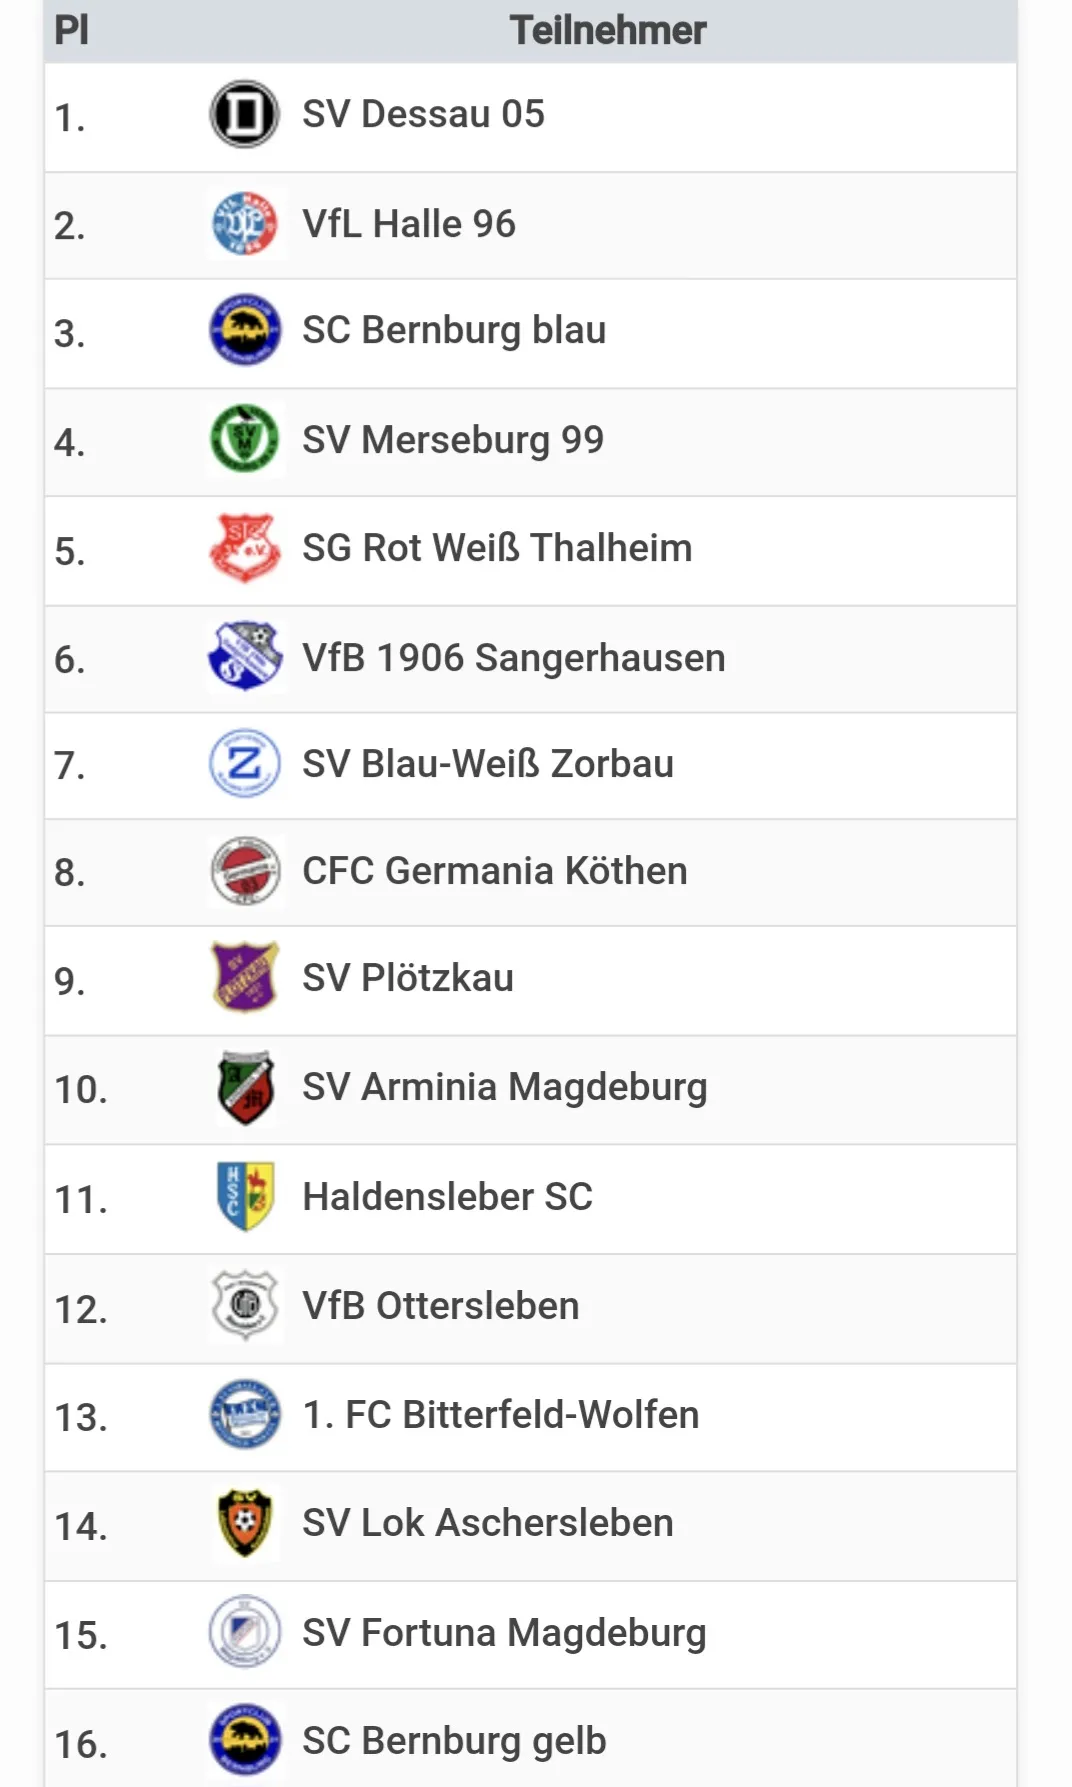
Task: Open the VfB Ottersleben team link
Action: 441,1306
